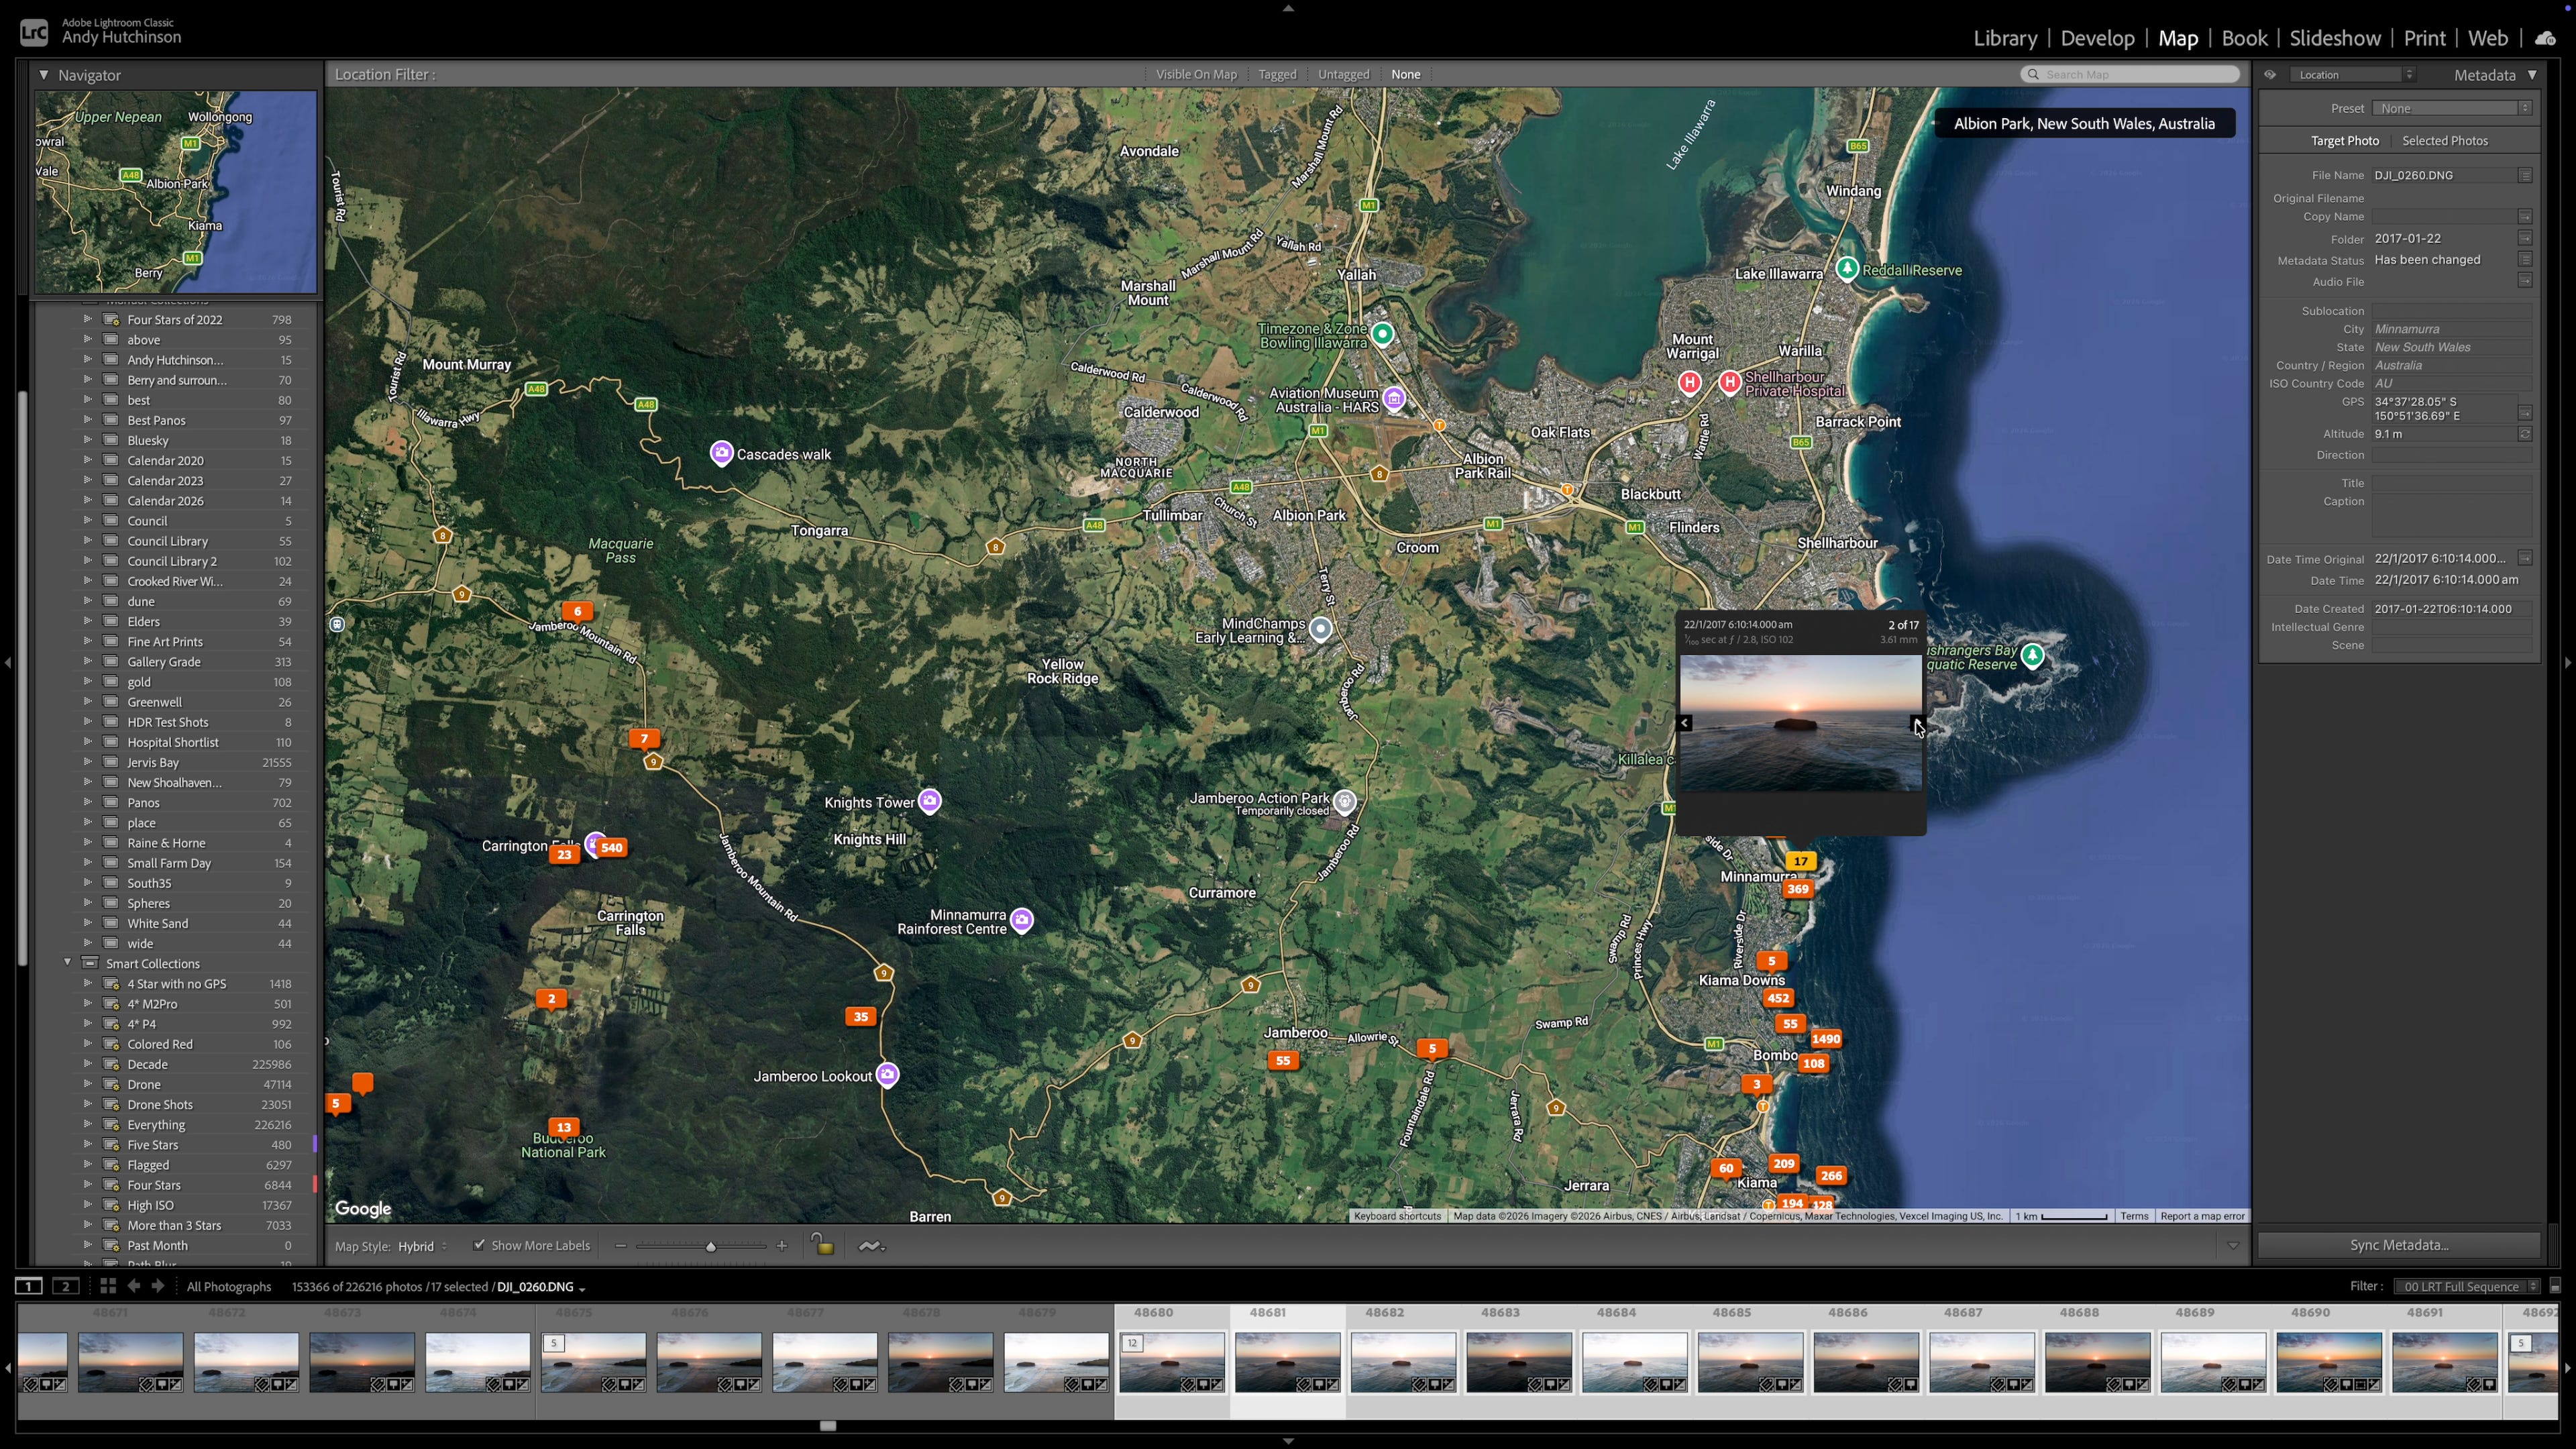Open the map toolbar options triangle
This screenshot has height=1449, width=2576.
coord(2233,1245)
